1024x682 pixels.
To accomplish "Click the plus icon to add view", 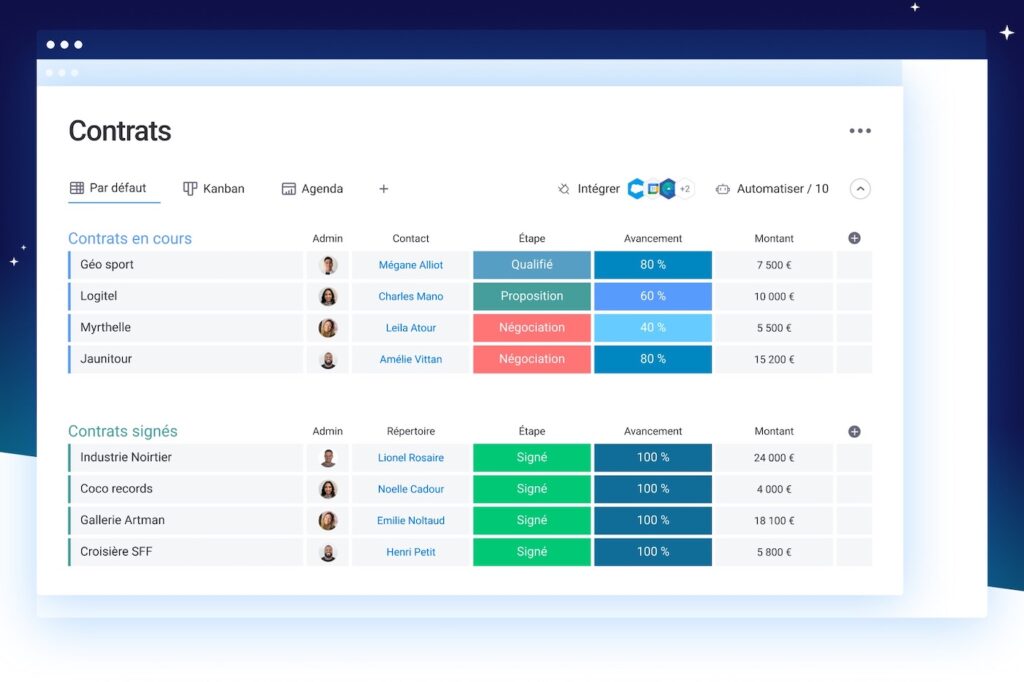I will point(383,189).
